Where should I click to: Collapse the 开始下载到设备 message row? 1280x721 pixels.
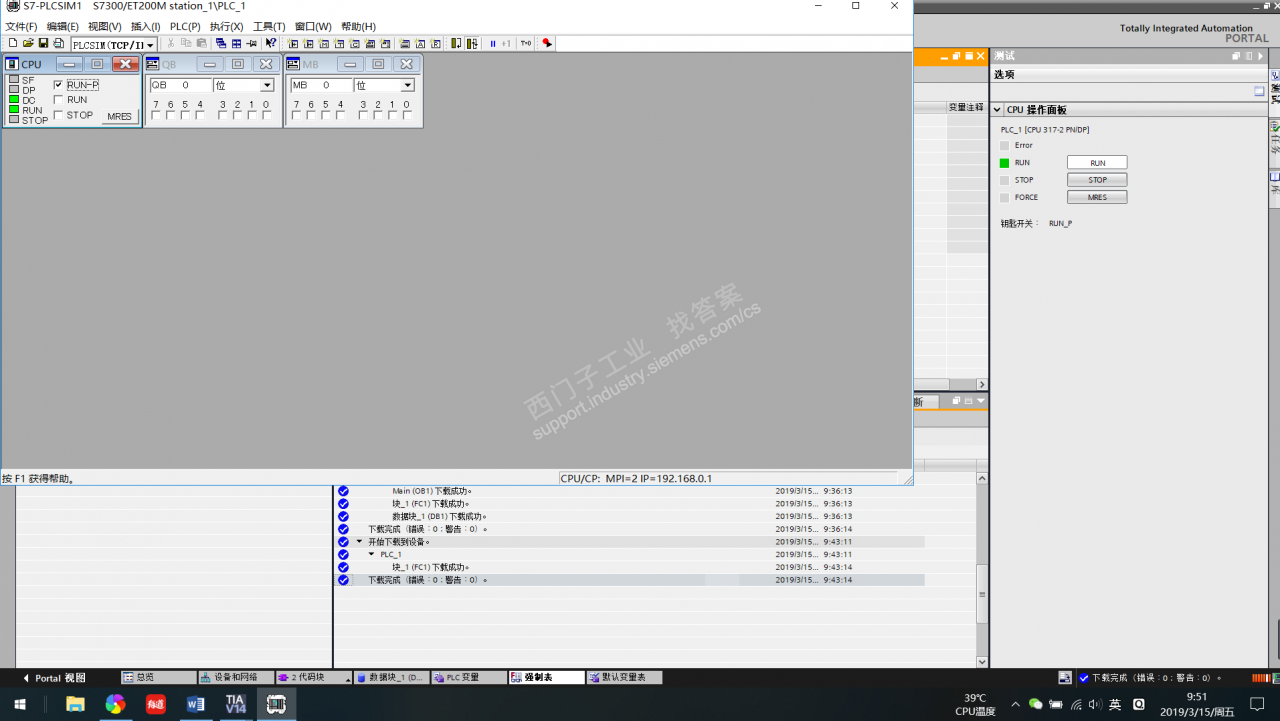pos(360,542)
